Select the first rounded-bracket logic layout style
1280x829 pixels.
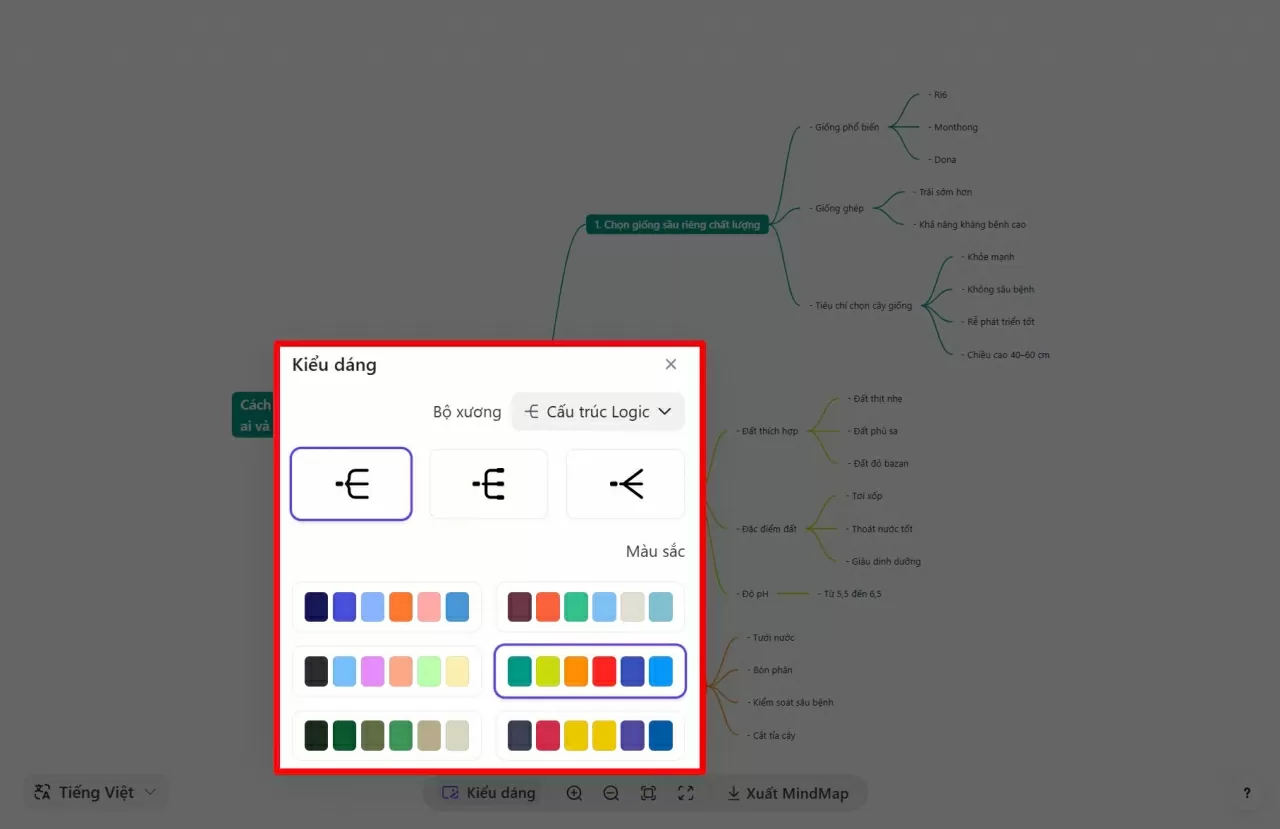pyautogui.click(x=351, y=484)
